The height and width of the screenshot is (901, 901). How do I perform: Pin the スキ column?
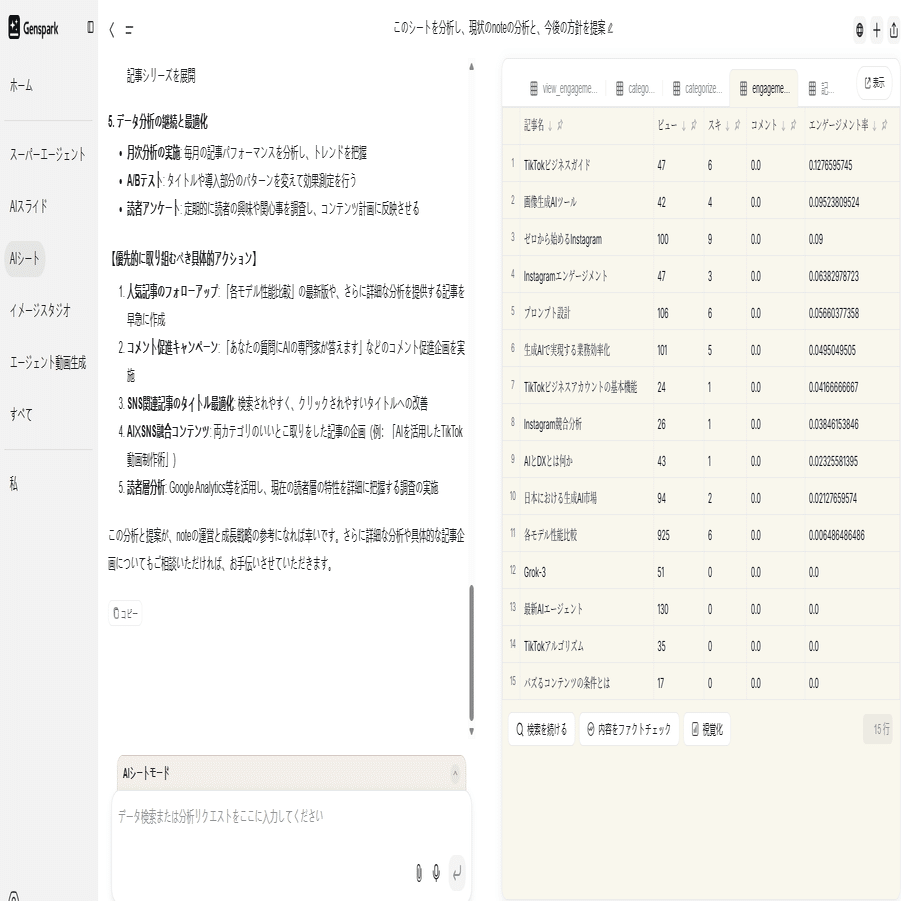[x=737, y=125]
